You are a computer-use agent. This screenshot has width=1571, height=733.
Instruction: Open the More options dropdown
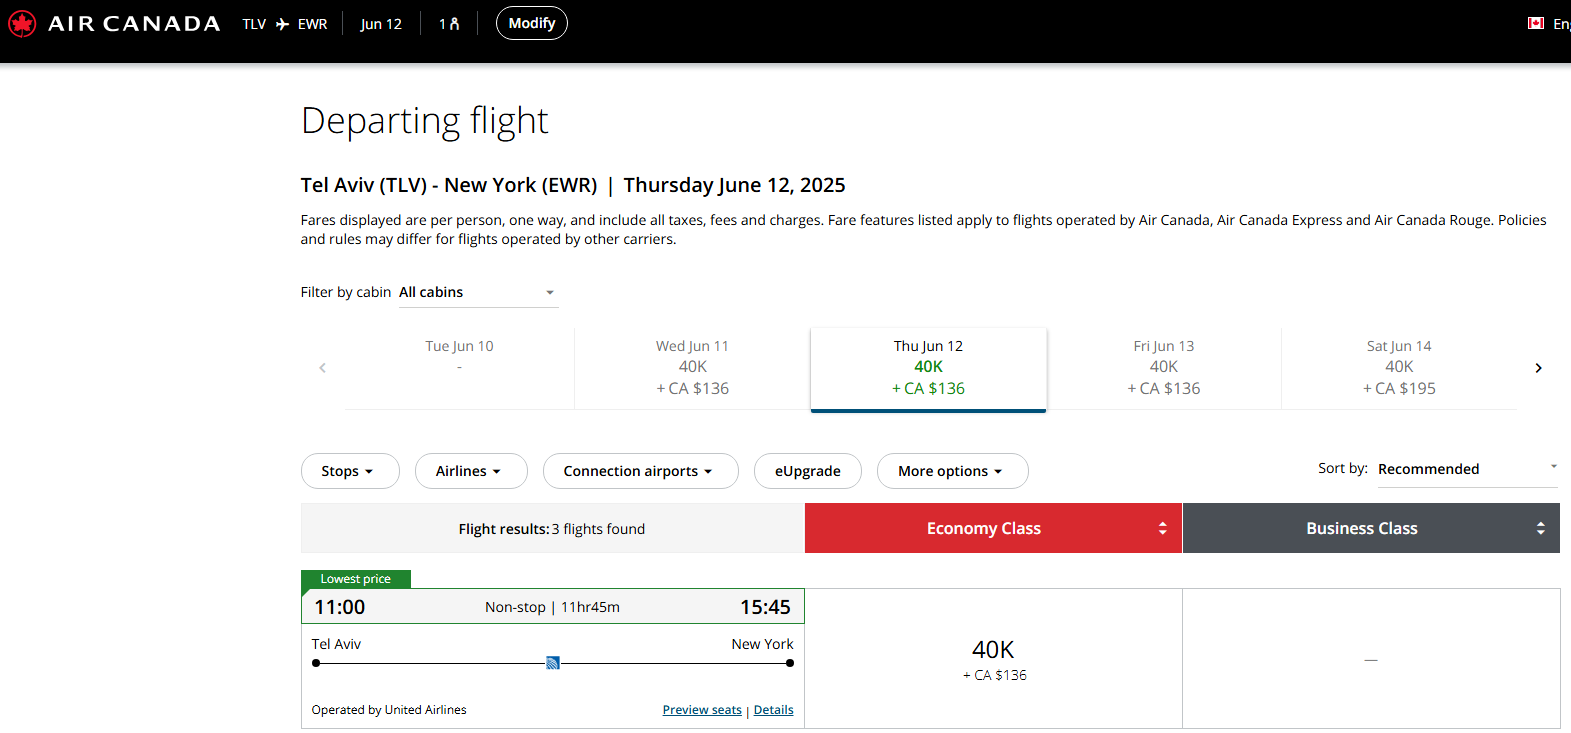pyautogui.click(x=952, y=471)
